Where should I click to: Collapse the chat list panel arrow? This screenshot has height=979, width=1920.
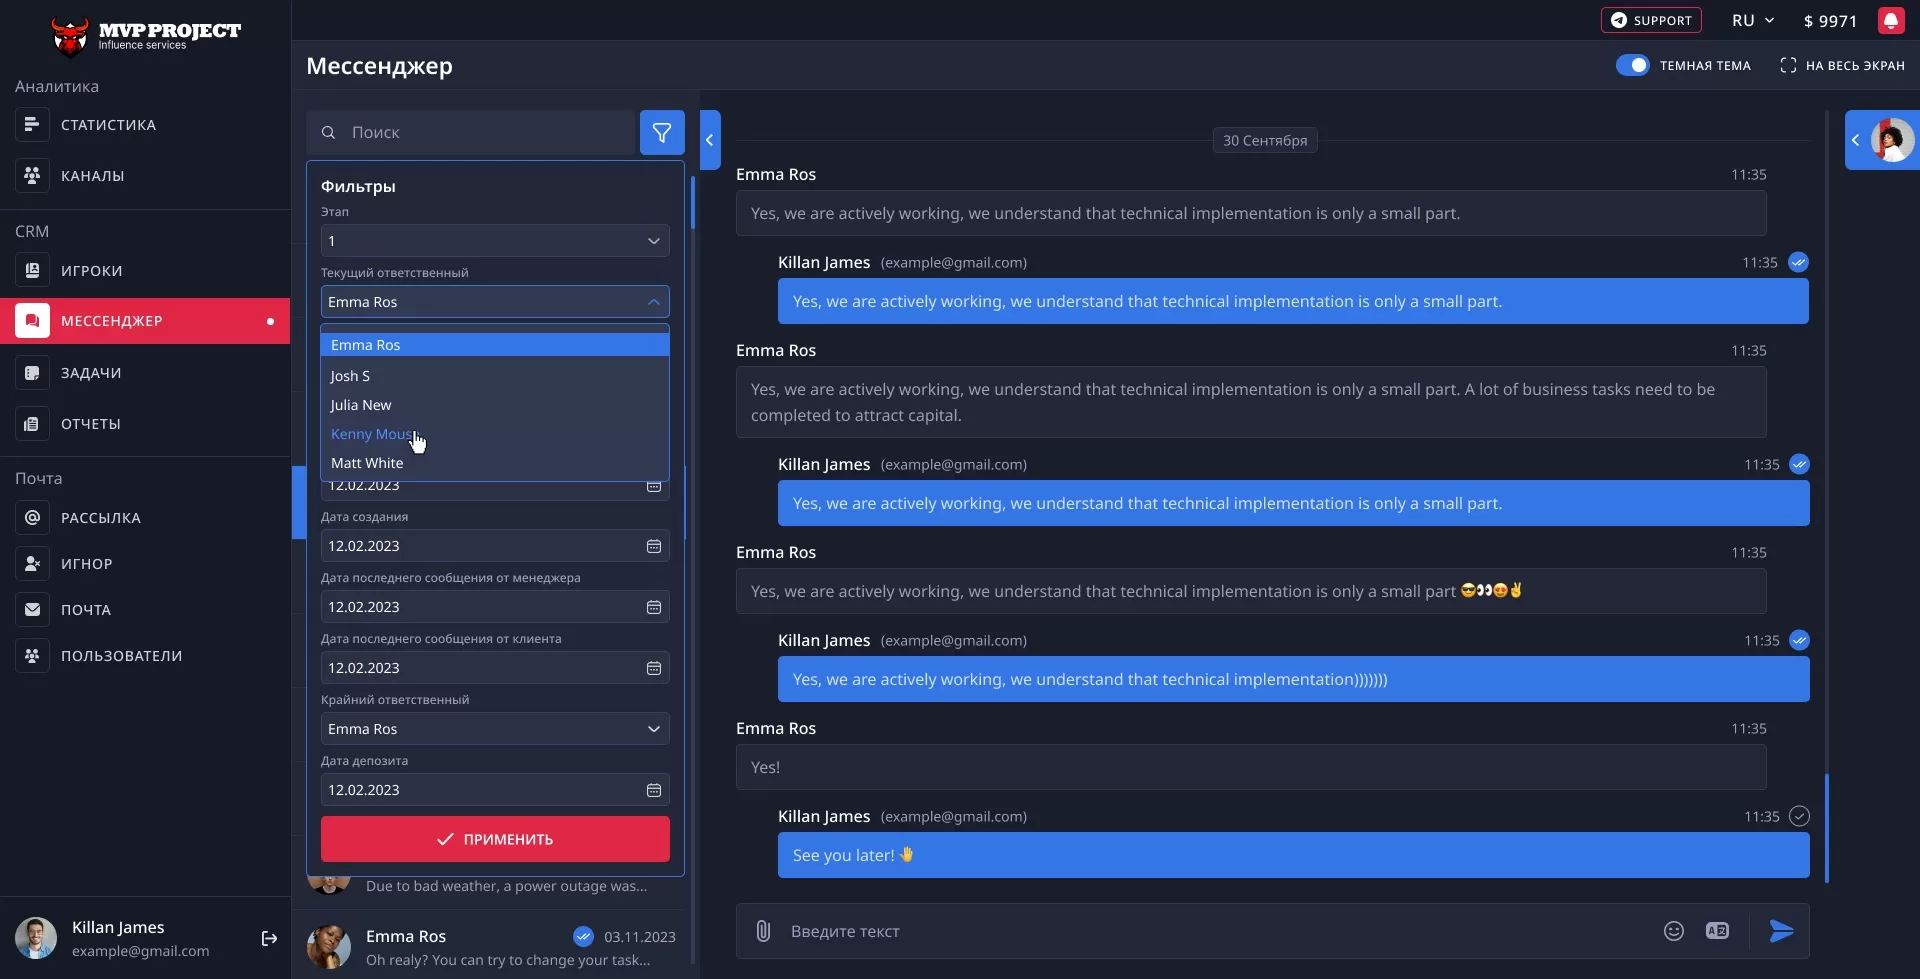(x=710, y=140)
